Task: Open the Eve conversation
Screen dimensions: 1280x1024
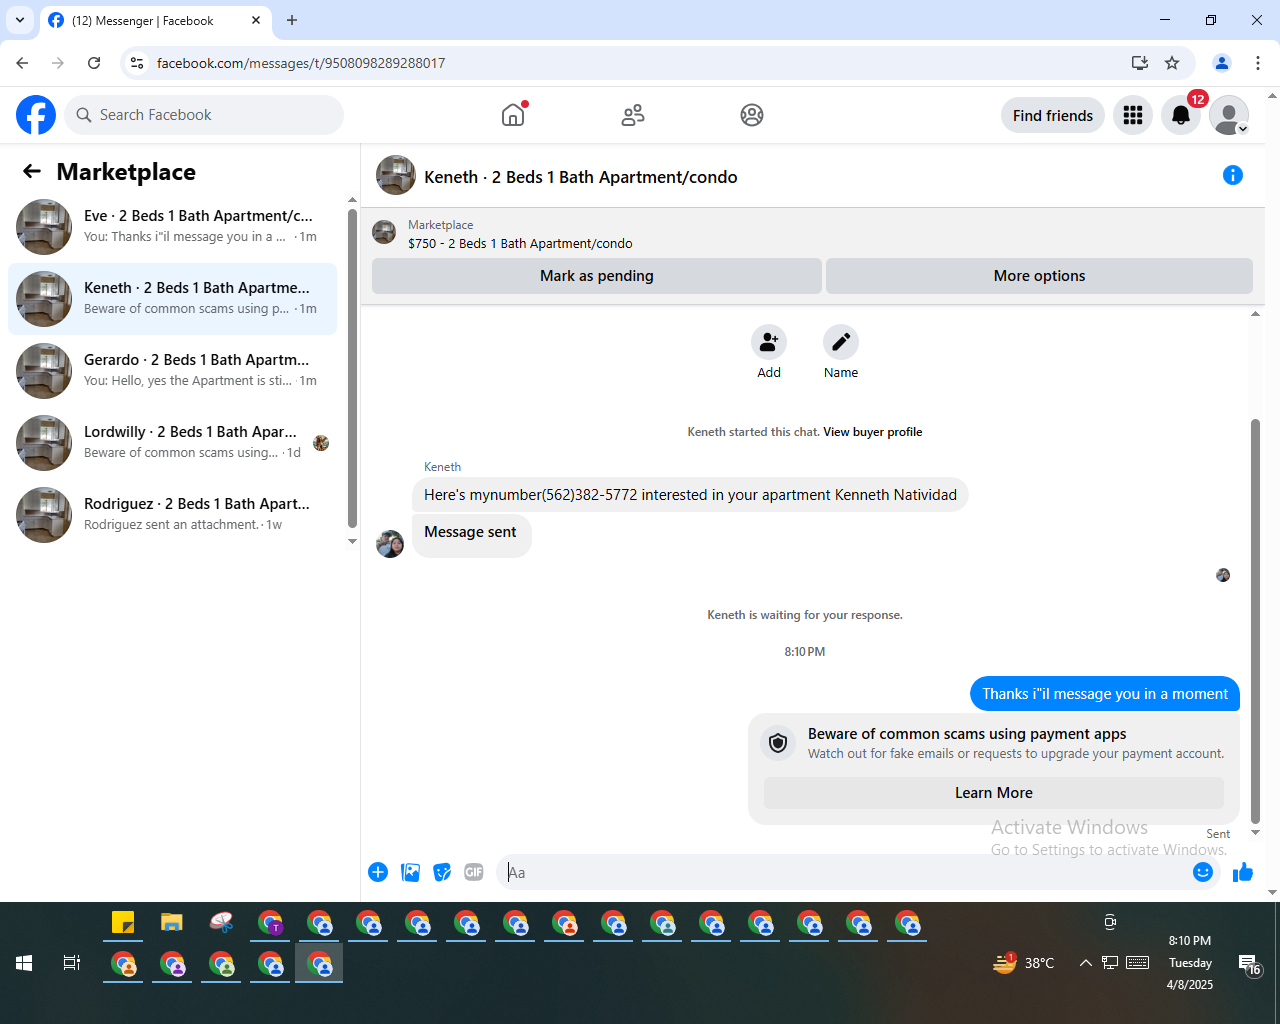Action: (x=172, y=227)
